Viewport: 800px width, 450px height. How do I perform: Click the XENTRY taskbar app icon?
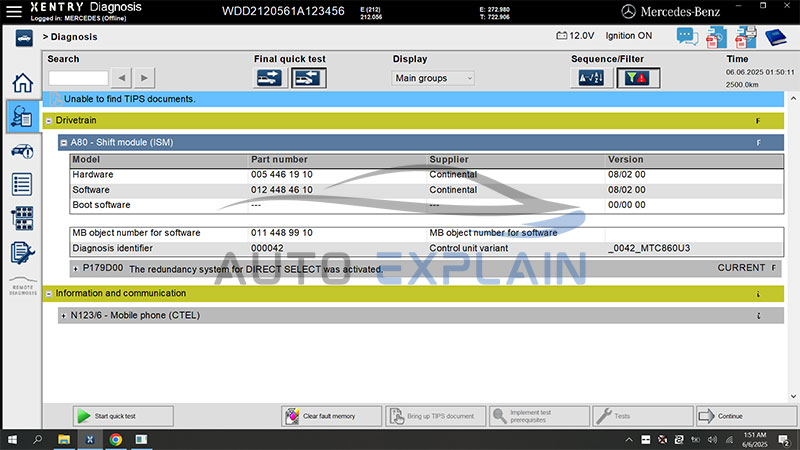(x=90, y=439)
